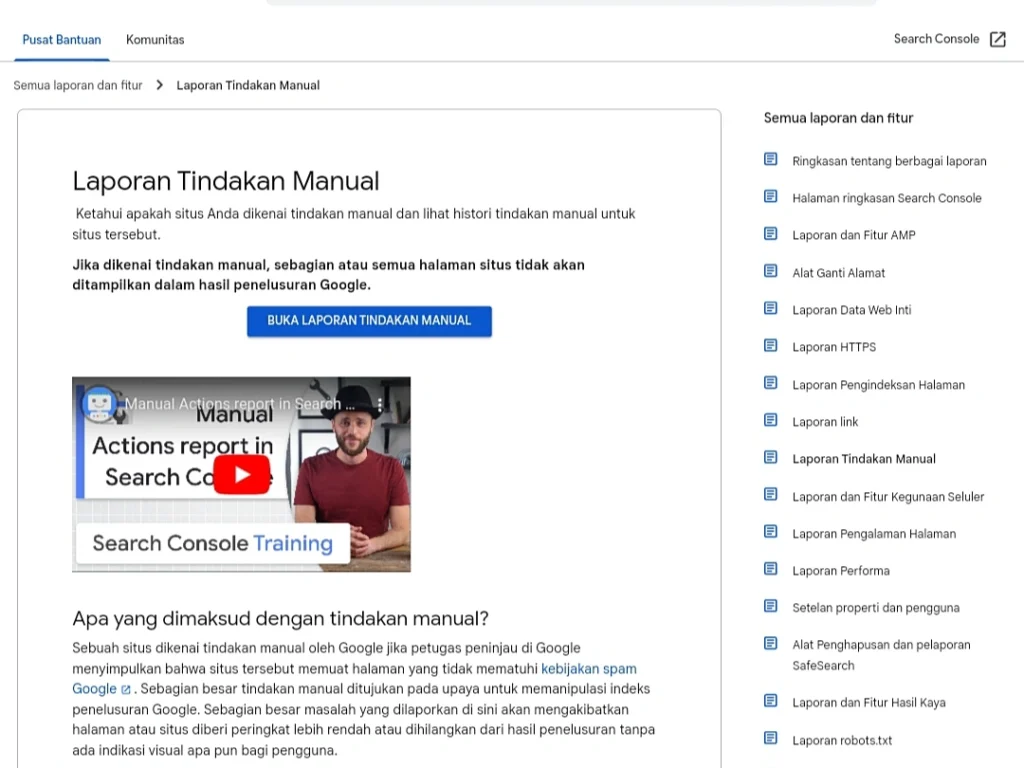Screen dimensions: 1024x768
Task: Click the Laporan Tindakan Manual page heading
Action: (x=225, y=182)
